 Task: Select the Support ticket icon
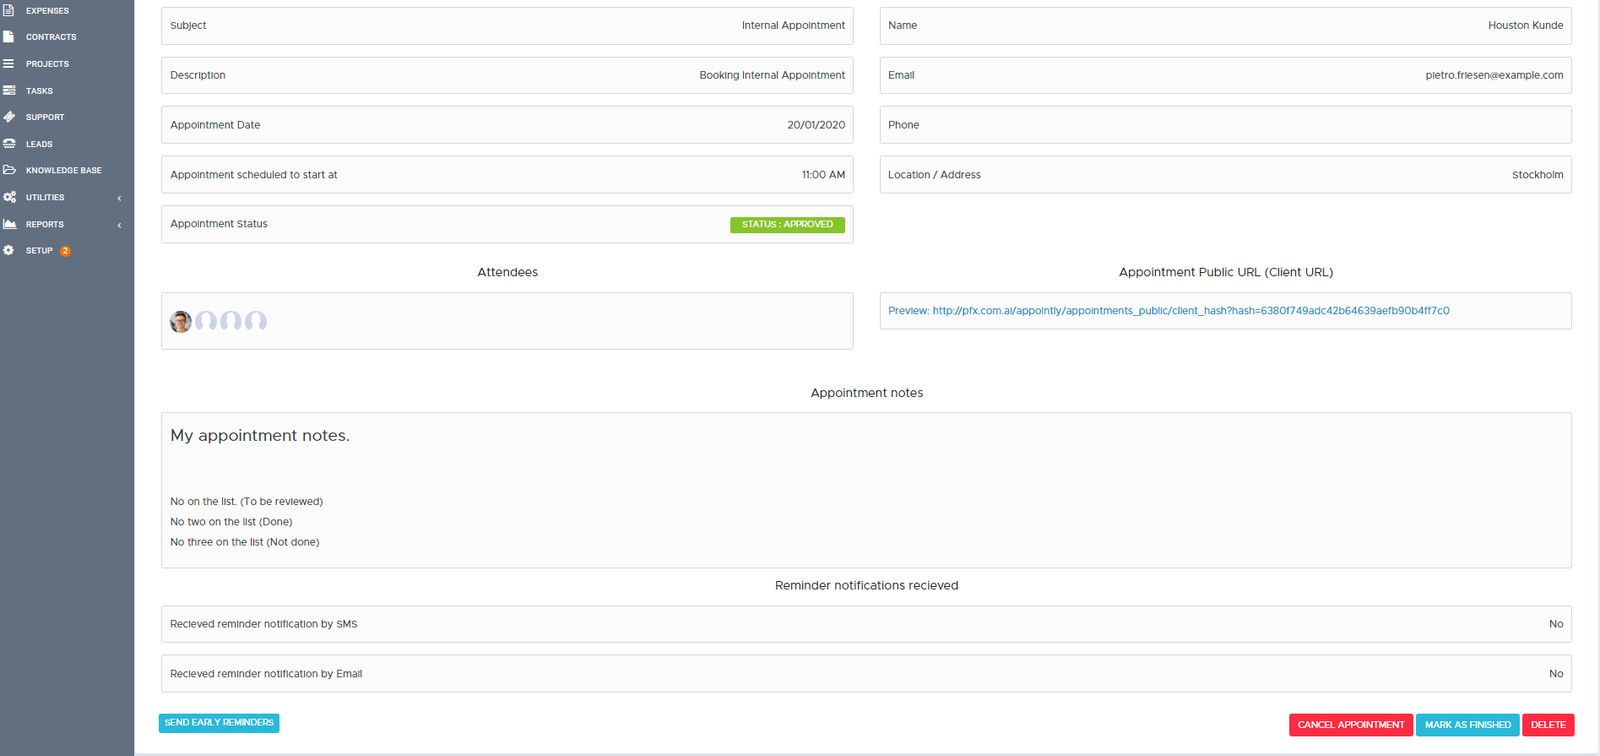click(9, 117)
